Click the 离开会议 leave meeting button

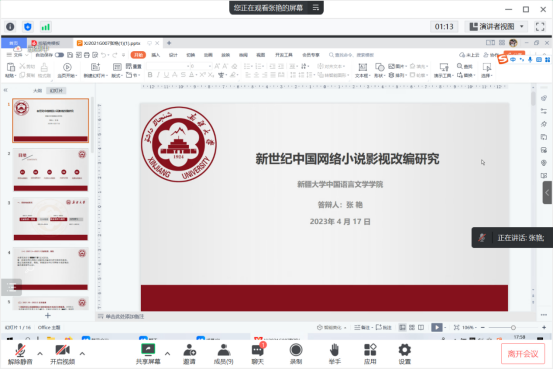(x=523, y=353)
